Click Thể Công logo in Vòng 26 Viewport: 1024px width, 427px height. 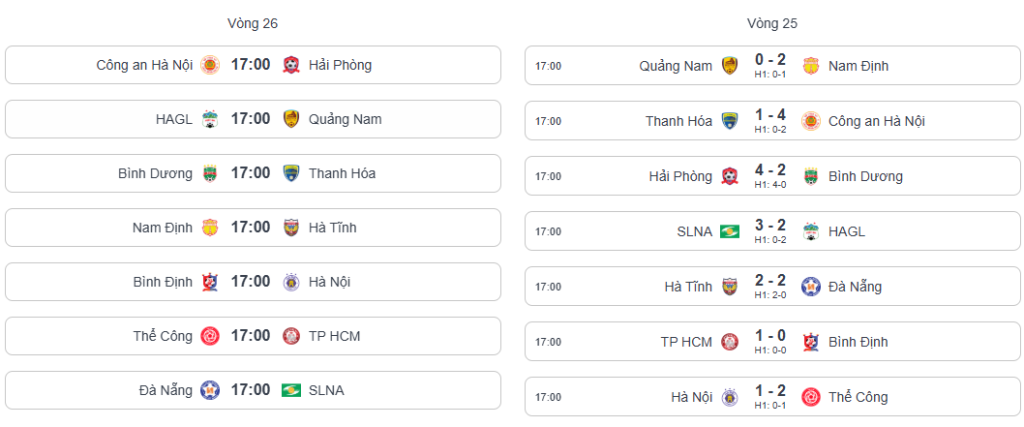[x=210, y=335]
